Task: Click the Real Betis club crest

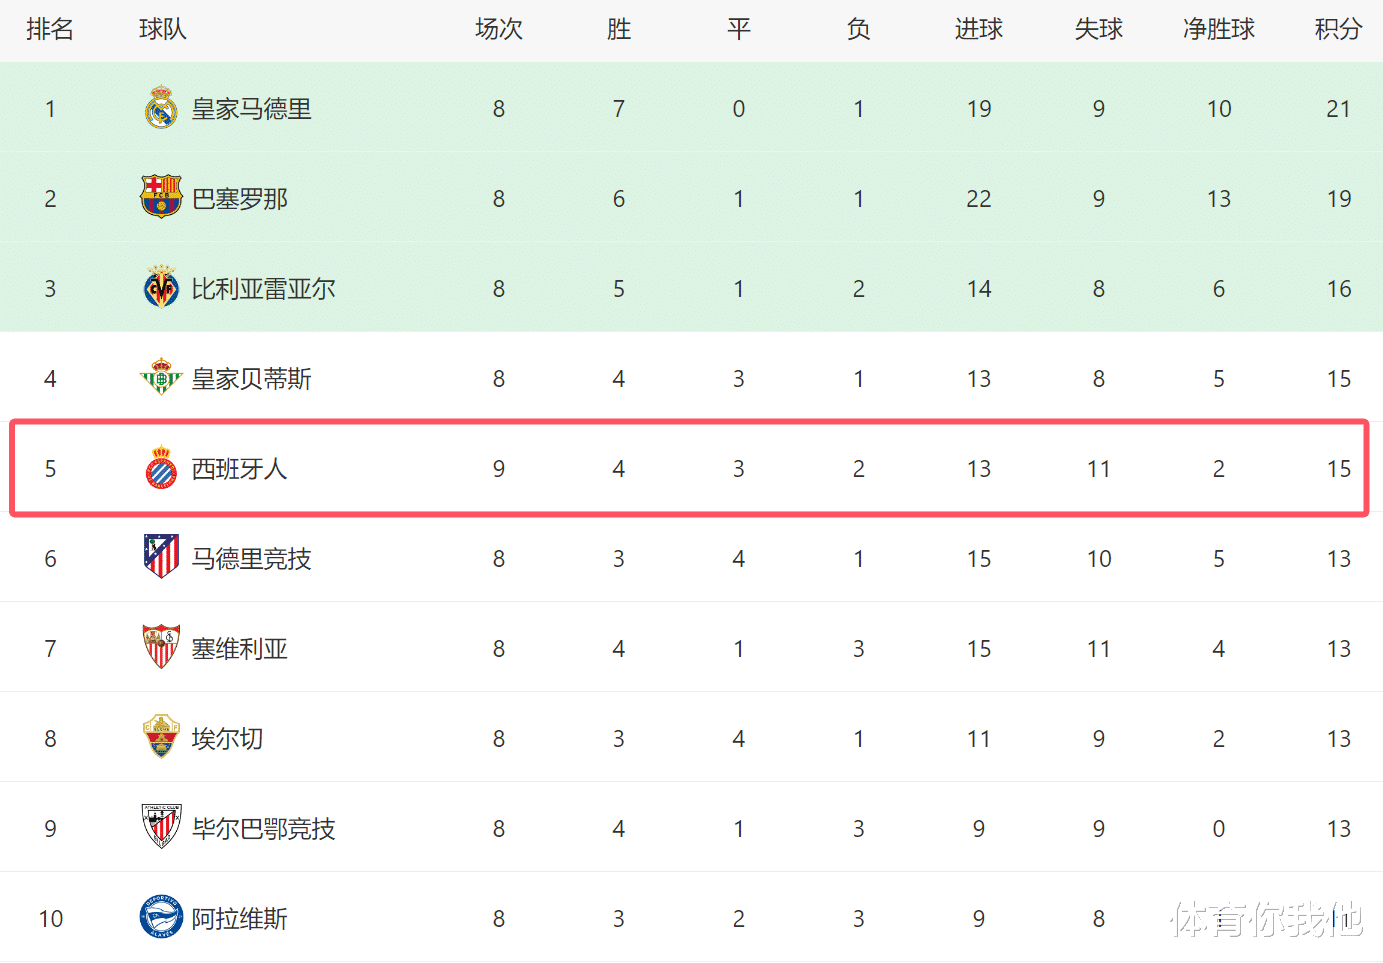Action: (x=161, y=378)
